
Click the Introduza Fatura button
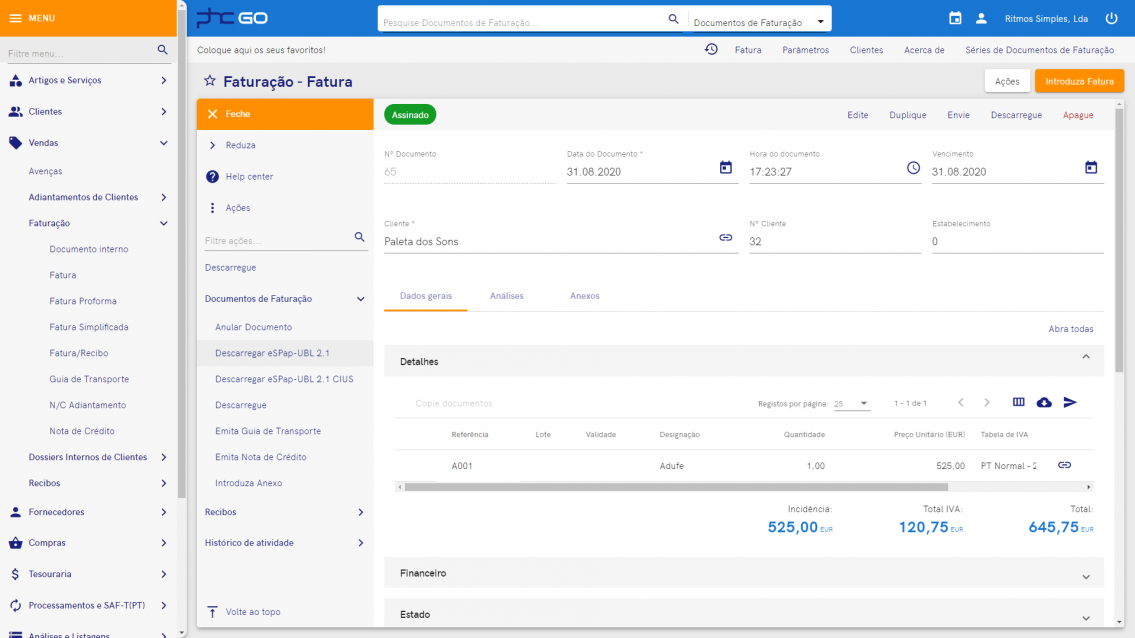tap(1079, 81)
